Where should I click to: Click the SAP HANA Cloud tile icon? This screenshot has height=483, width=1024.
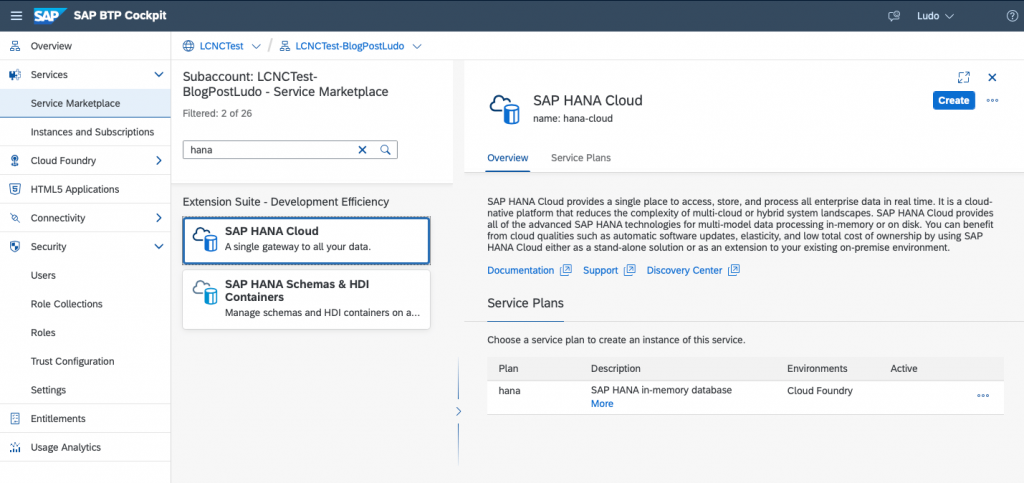pyautogui.click(x=205, y=240)
